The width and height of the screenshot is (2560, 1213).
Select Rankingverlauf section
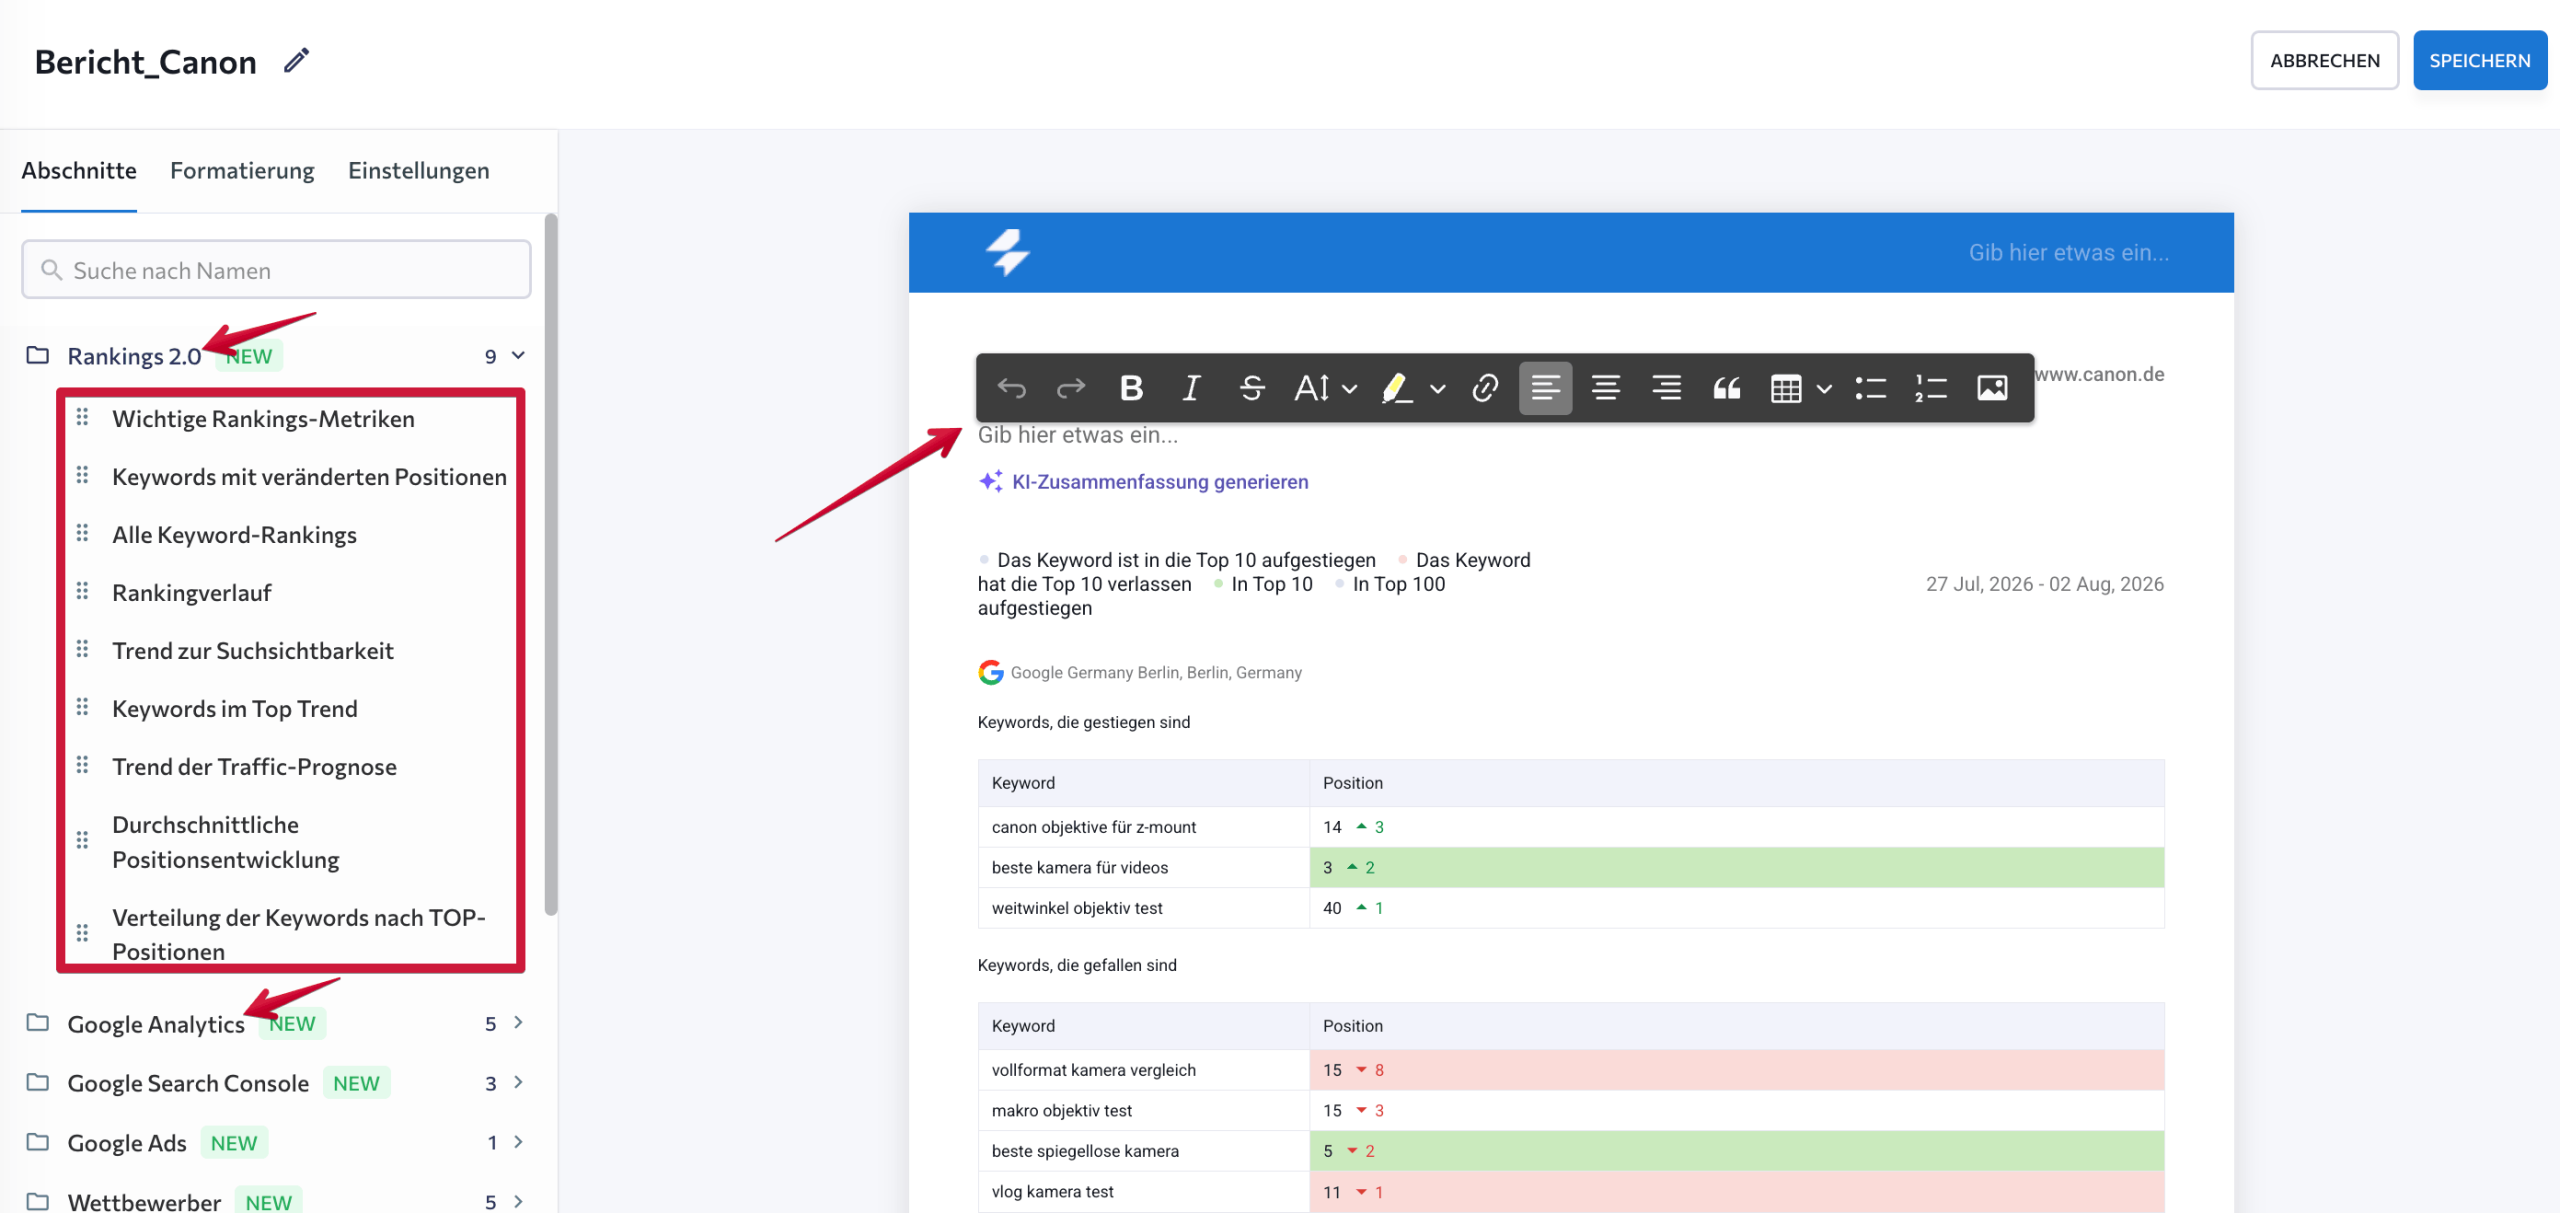click(x=192, y=592)
